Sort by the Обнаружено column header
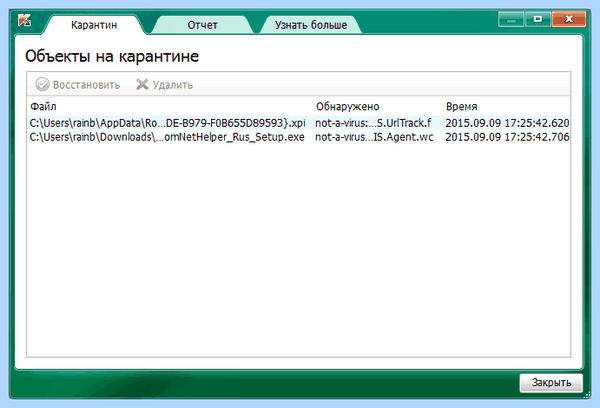Screen dimensions: 600x408 (347, 106)
